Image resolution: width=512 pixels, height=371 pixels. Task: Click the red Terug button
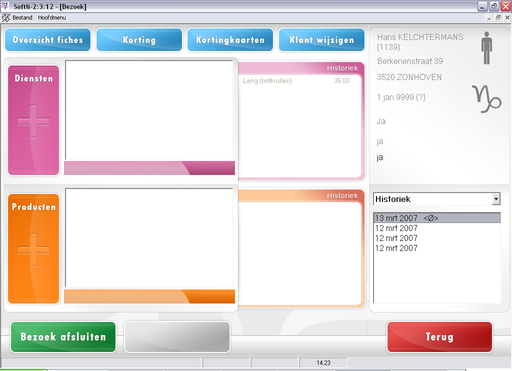tap(440, 337)
